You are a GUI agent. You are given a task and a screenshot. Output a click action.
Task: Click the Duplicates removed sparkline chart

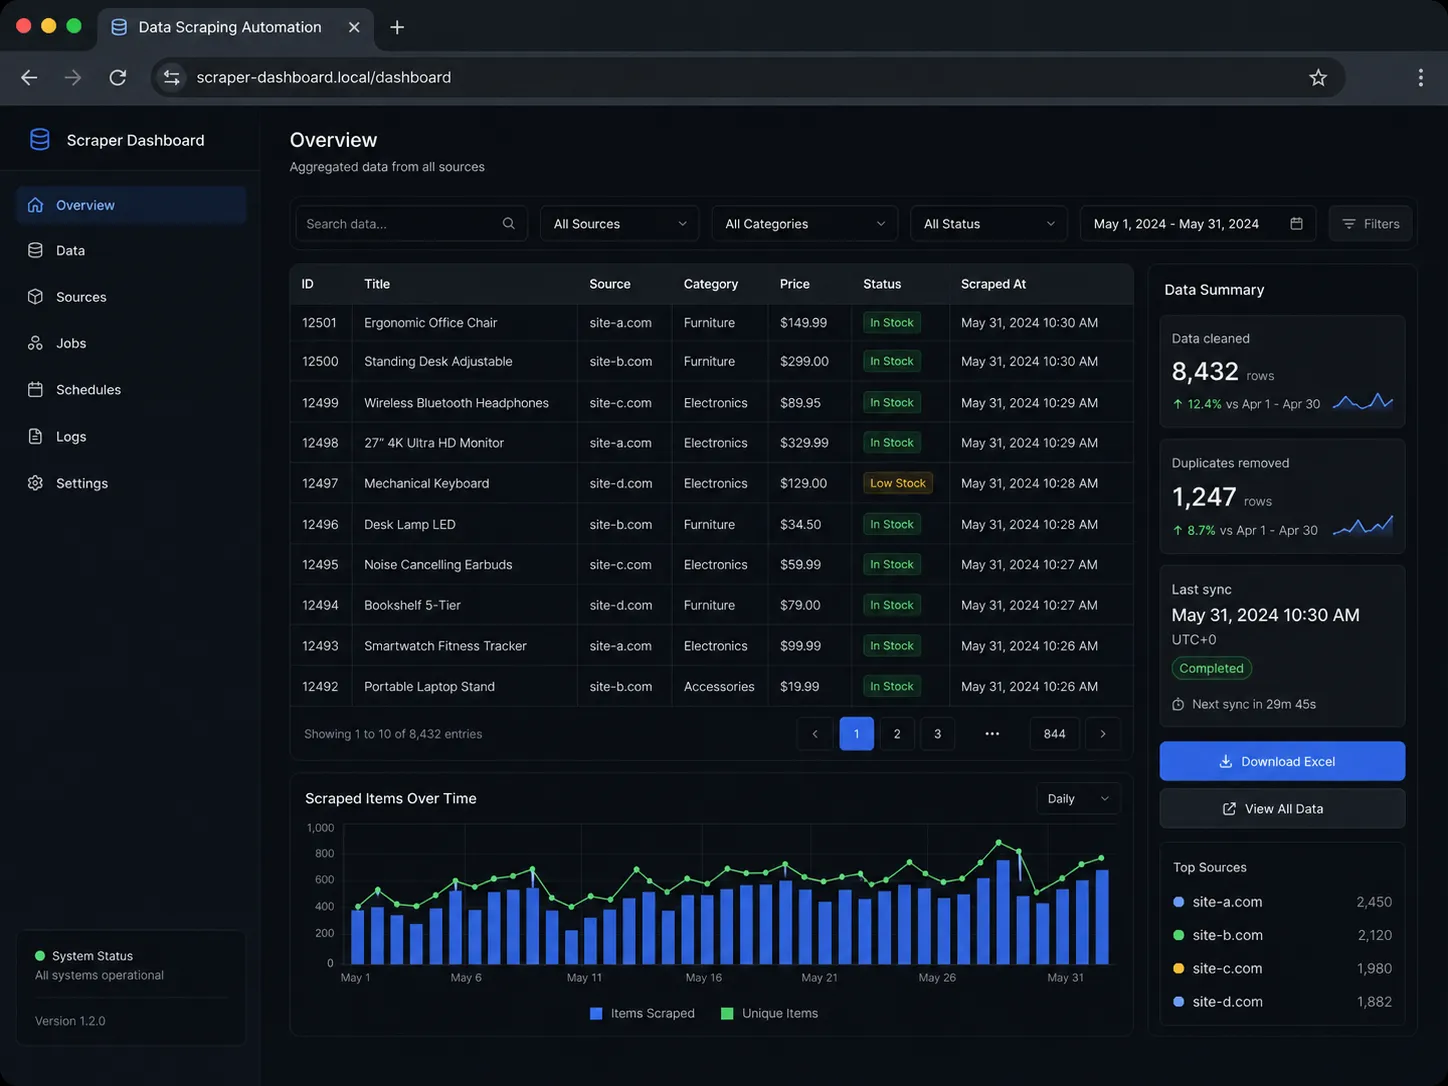click(x=1363, y=525)
